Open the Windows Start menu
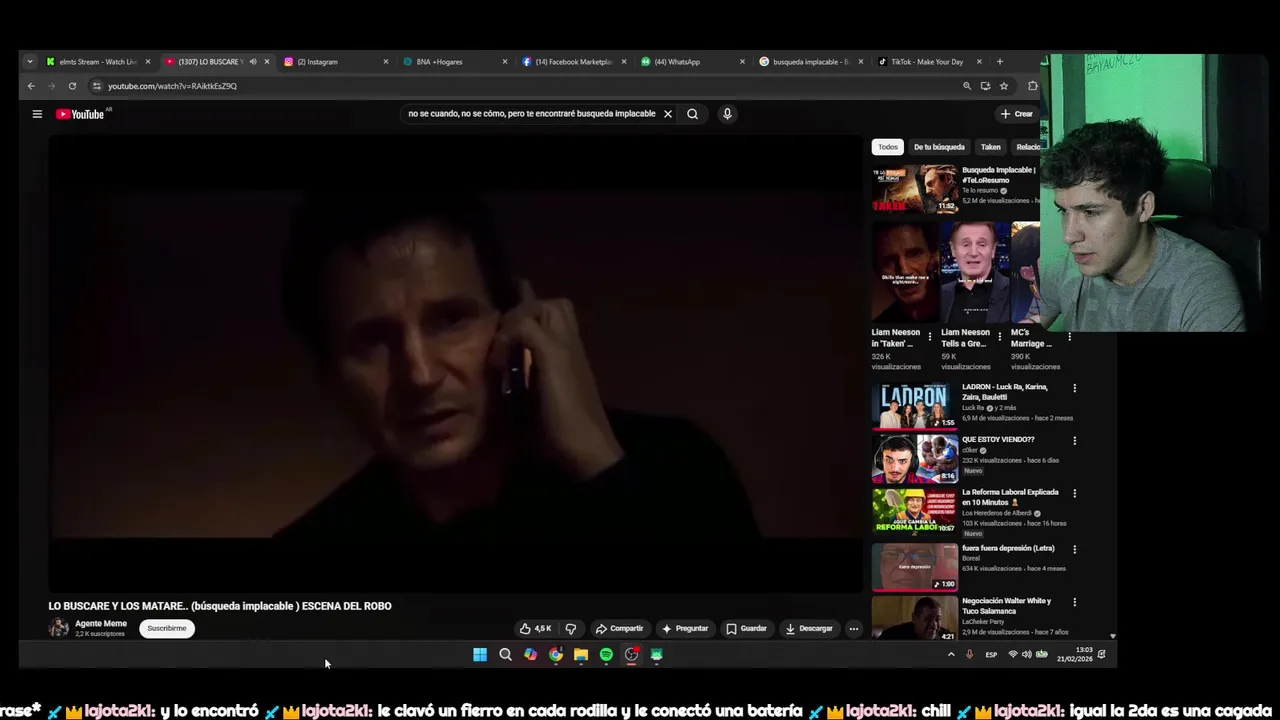Screen dimensions: 1280x720 coord(480,655)
